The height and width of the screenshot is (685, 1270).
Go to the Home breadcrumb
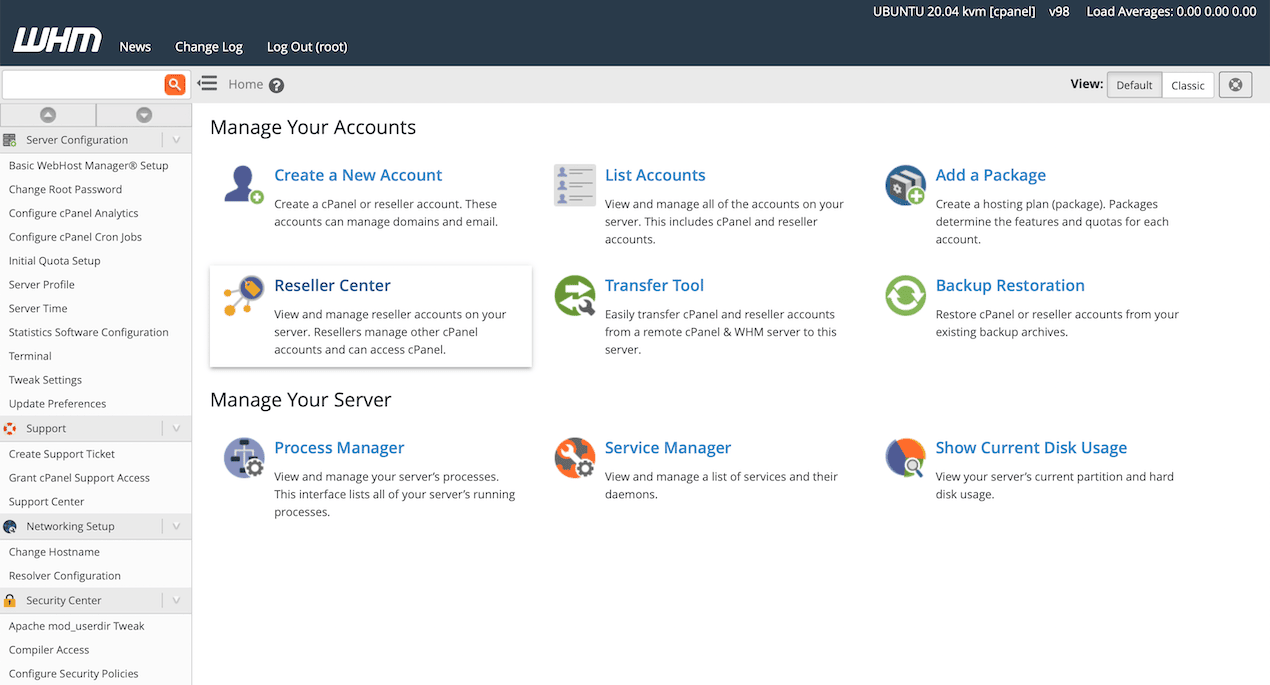pyautogui.click(x=246, y=84)
